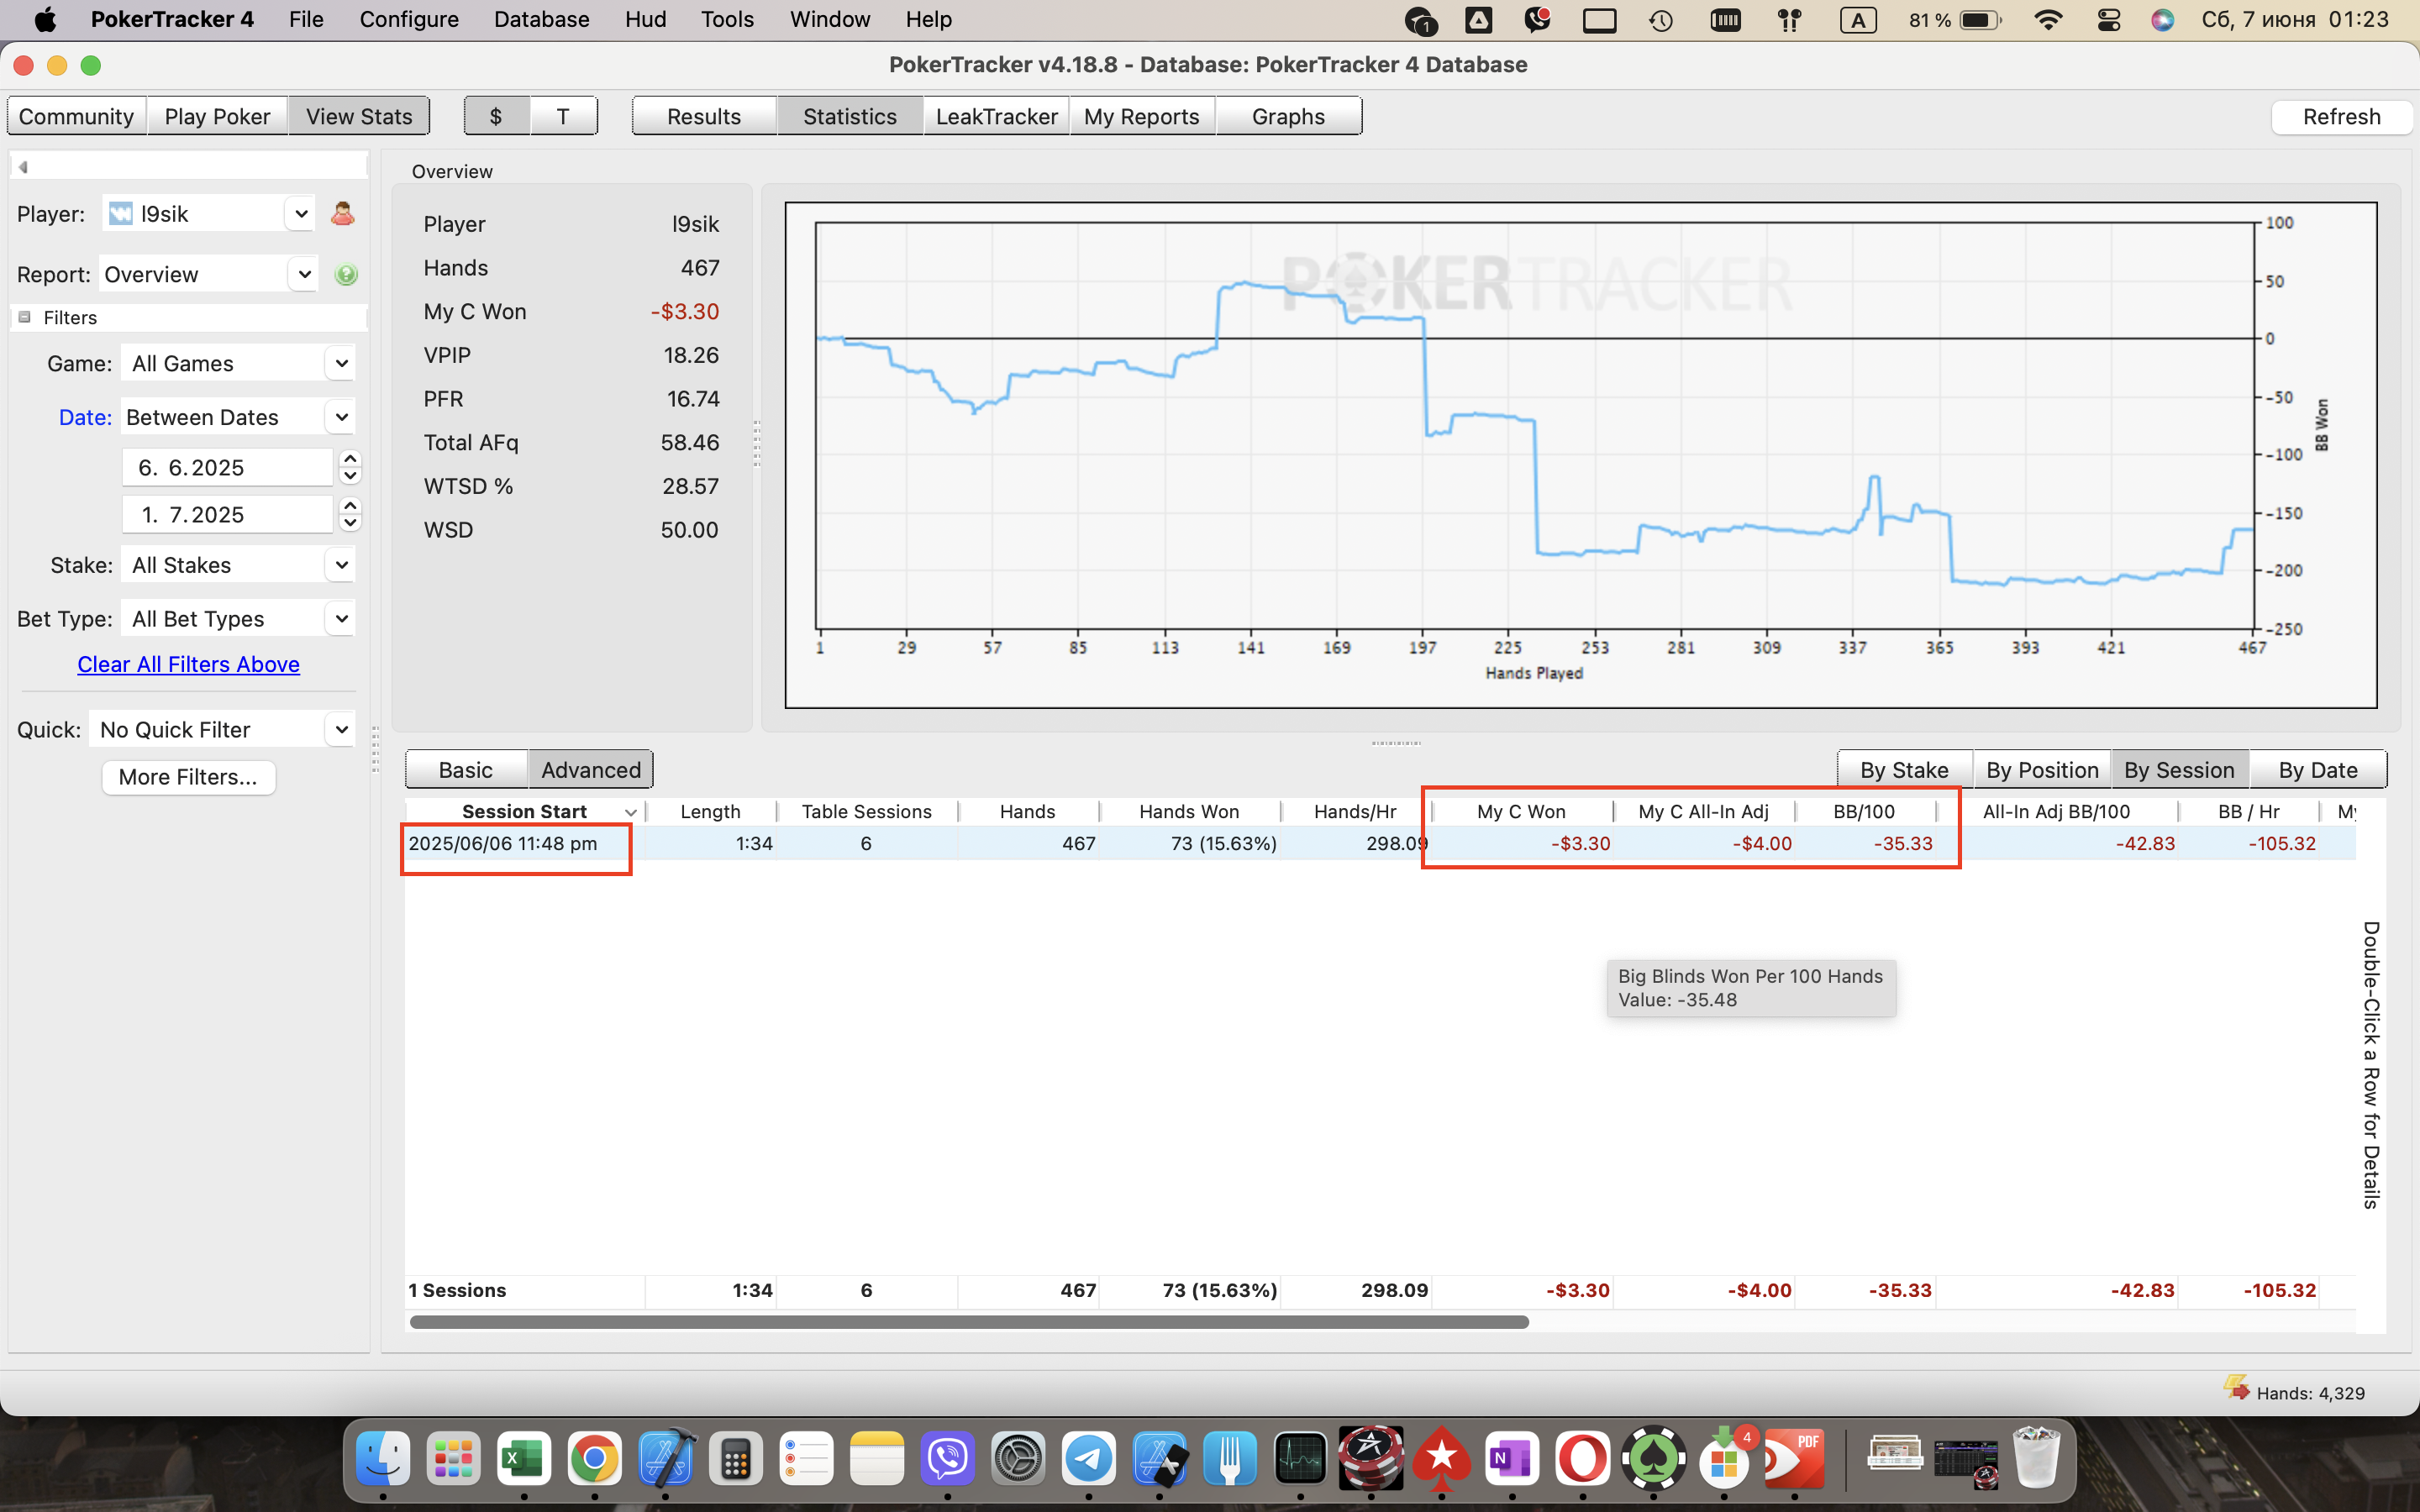Group the report By Stake
Screen dimensions: 2420x1512
tap(1904, 769)
